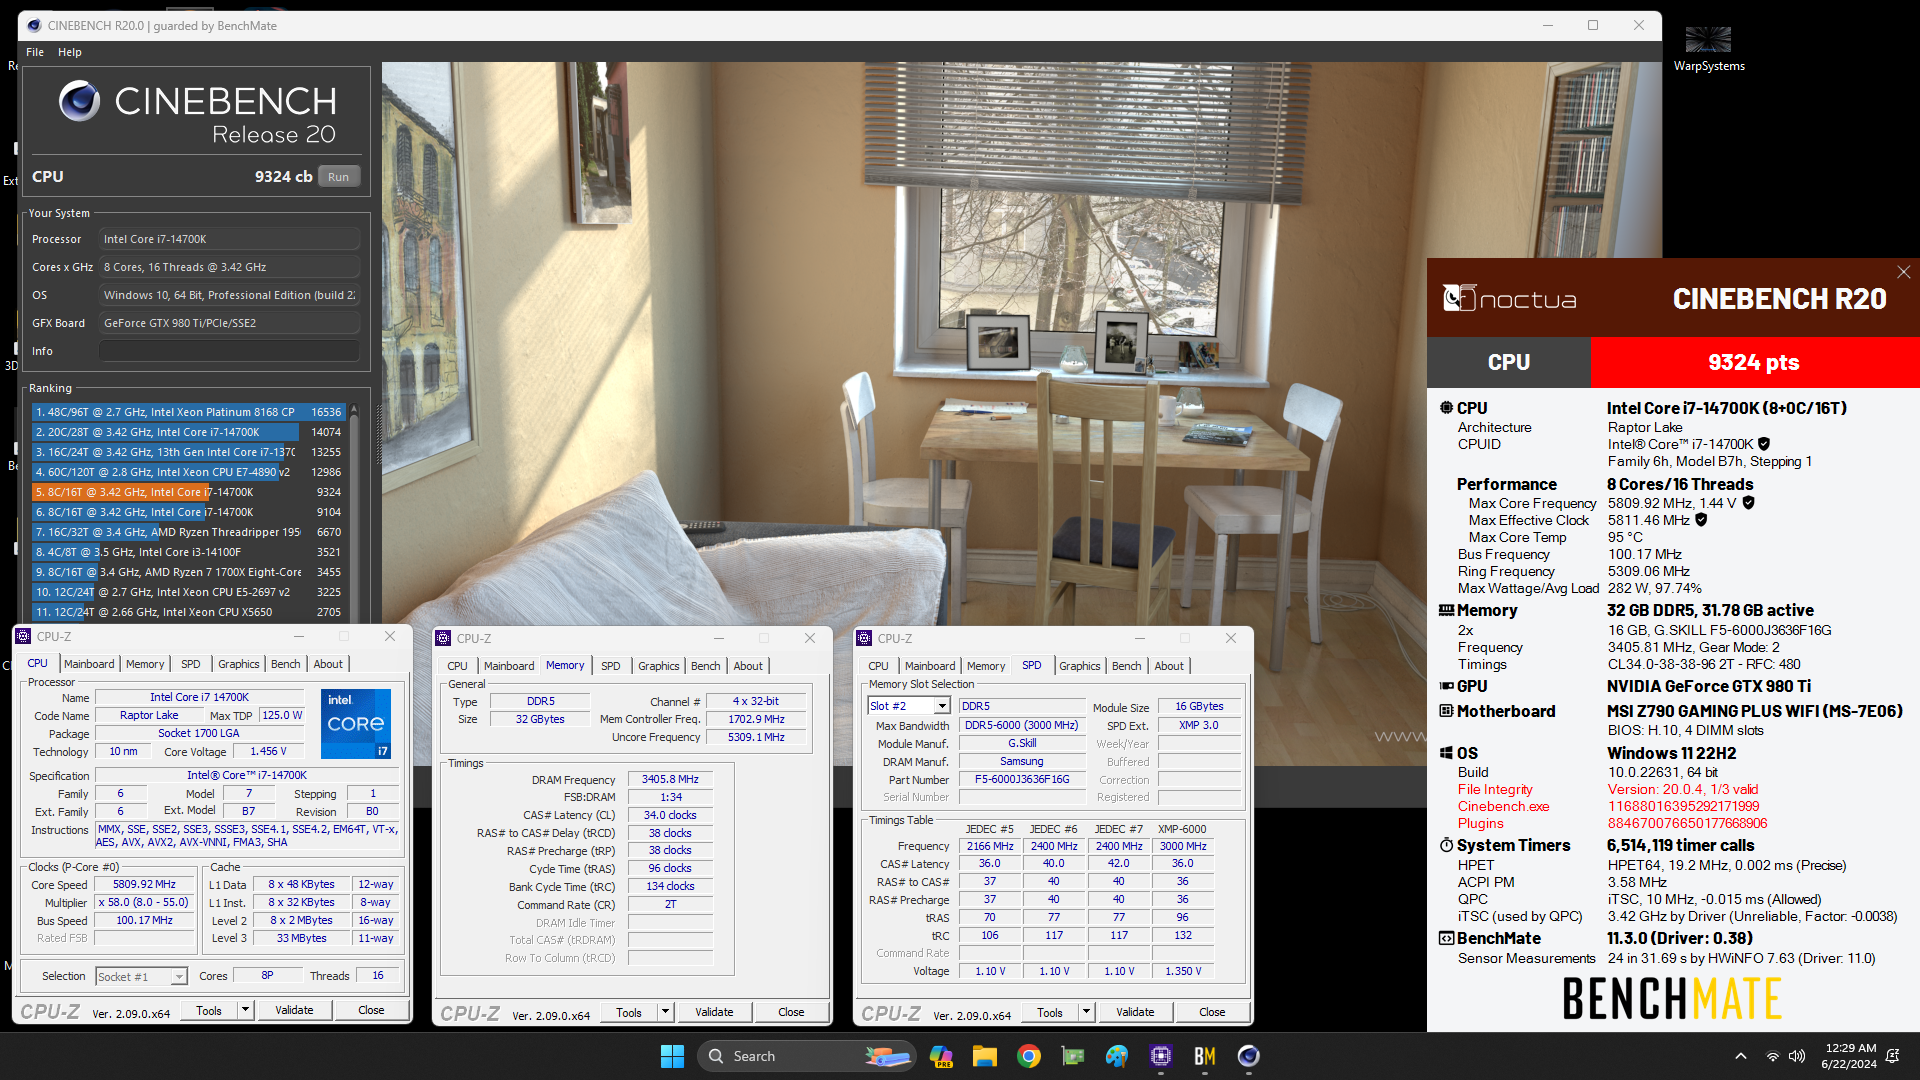Click the Cinebench ranking list scrollbar
The image size is (1920, 1080).
353,512
